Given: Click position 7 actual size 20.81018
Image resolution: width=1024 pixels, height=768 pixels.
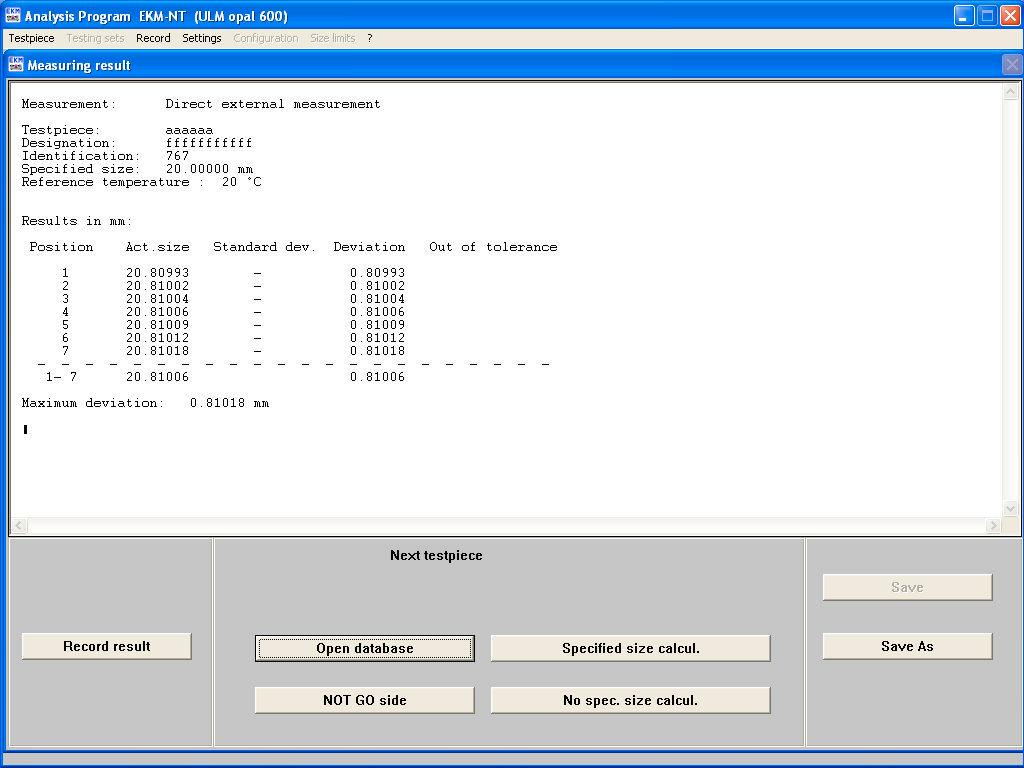Looking at the screenshot, I should [157, 351].
